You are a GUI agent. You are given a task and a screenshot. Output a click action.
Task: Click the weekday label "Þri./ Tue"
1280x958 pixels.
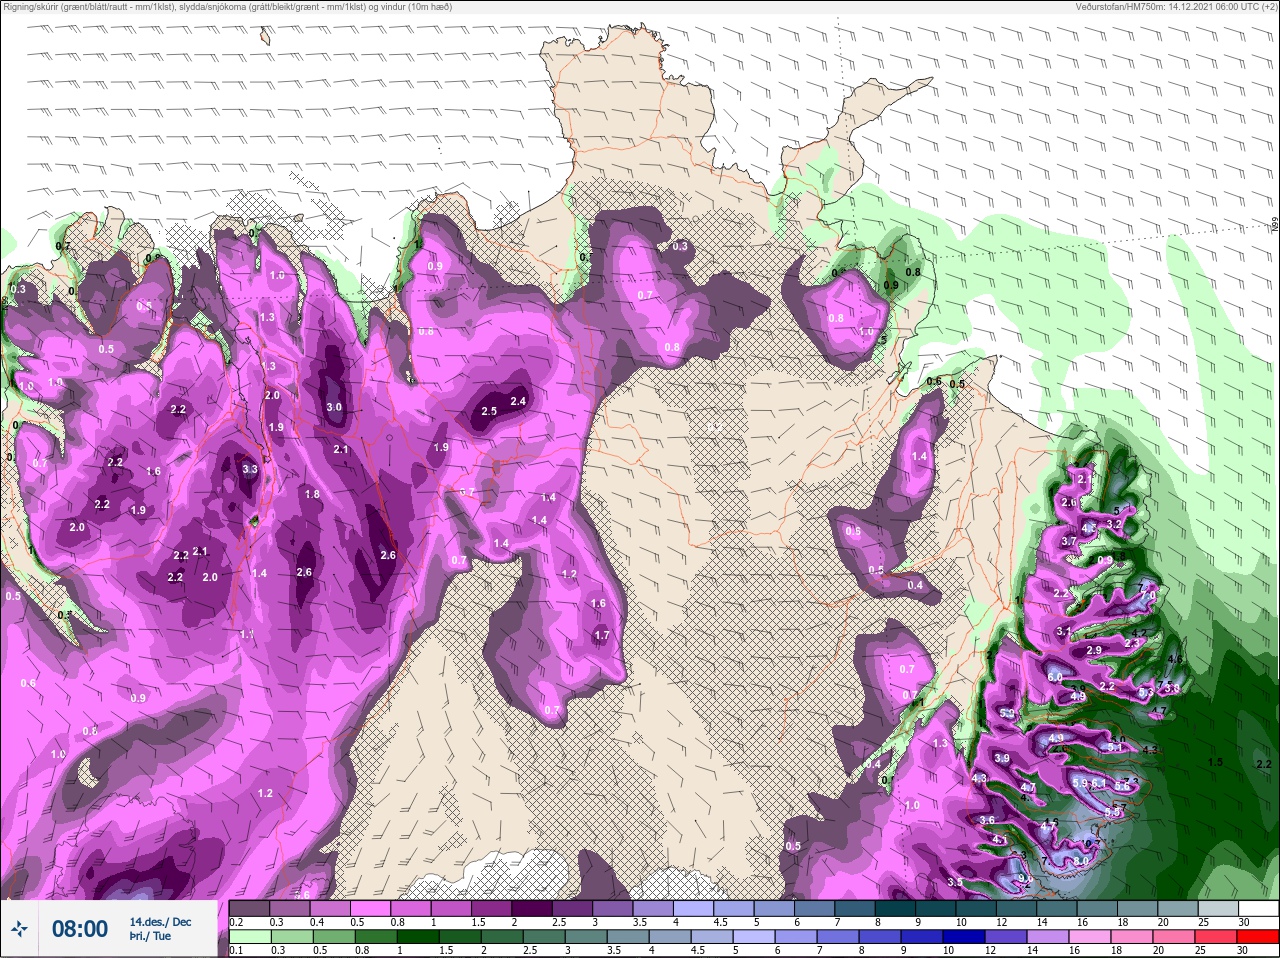tap(150, 937)
